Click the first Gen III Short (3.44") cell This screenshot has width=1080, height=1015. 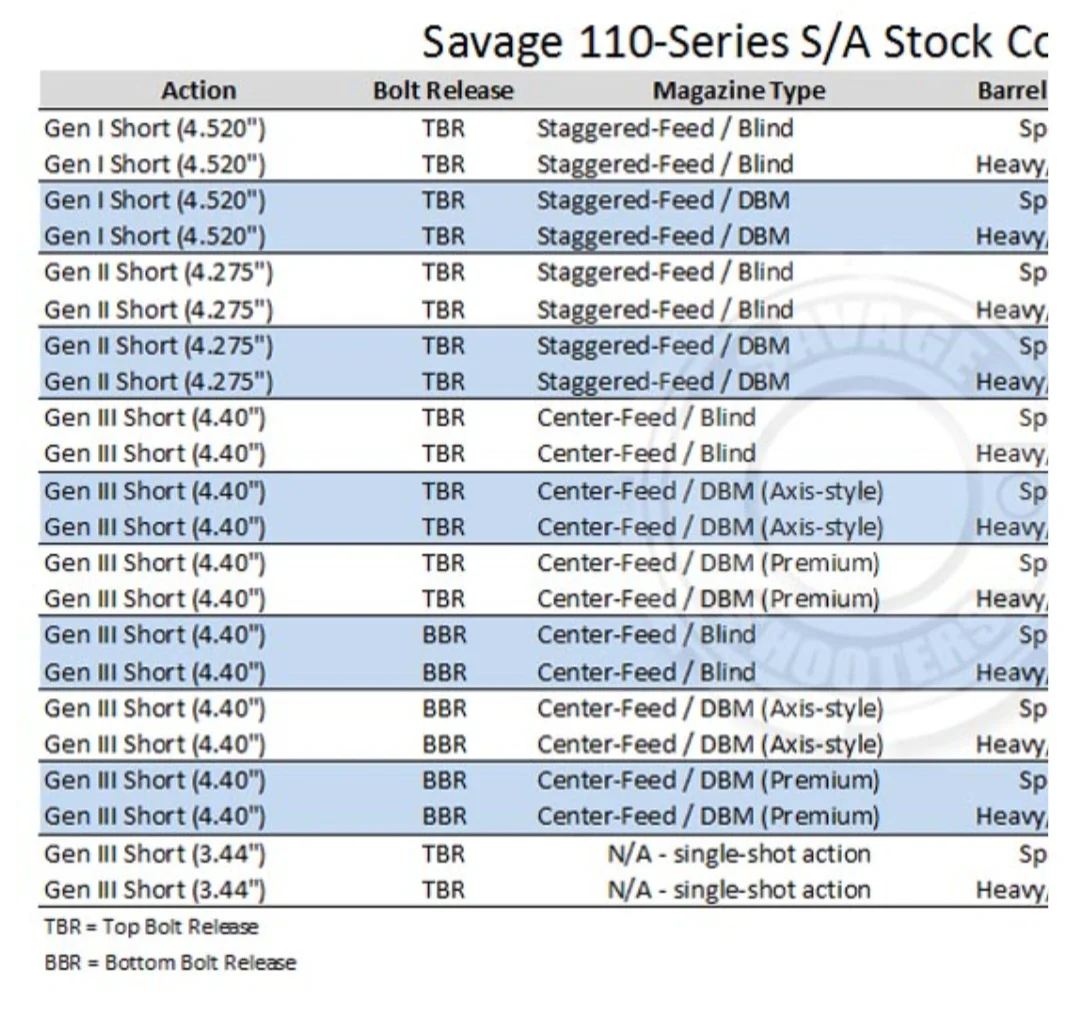tap(155, 854)
